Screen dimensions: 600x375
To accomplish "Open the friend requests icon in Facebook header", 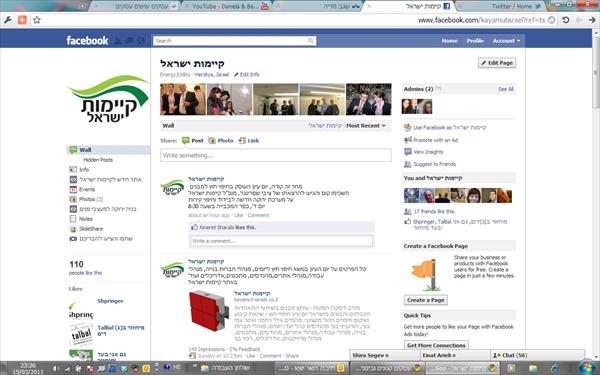I will tap(118, 41).
